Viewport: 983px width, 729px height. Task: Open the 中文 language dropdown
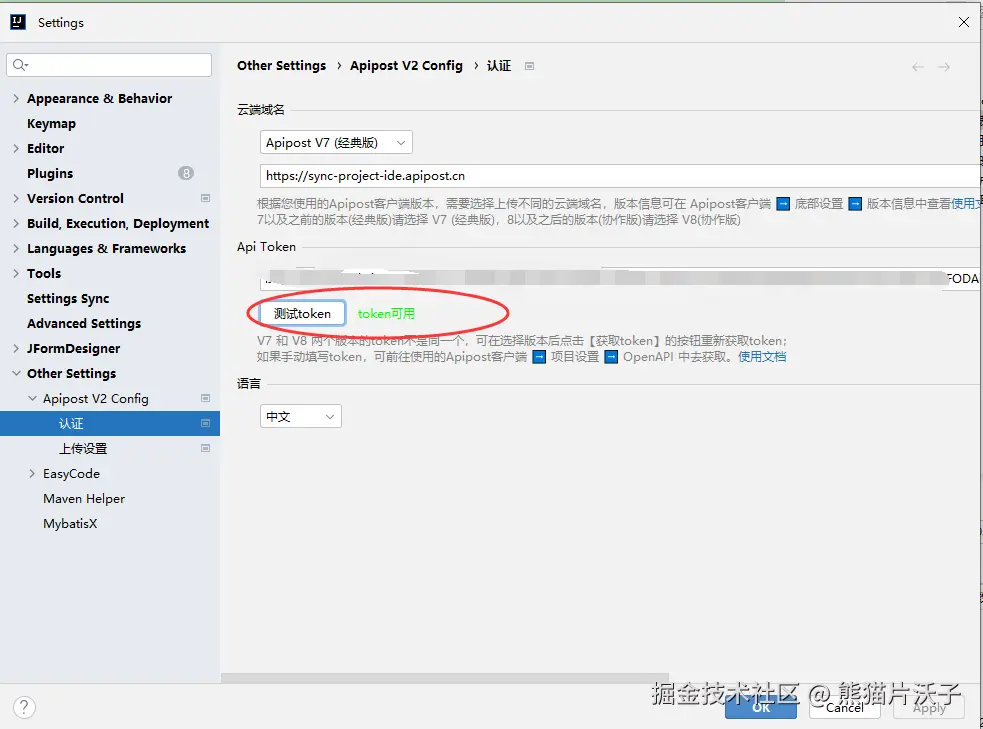(301, 416)
